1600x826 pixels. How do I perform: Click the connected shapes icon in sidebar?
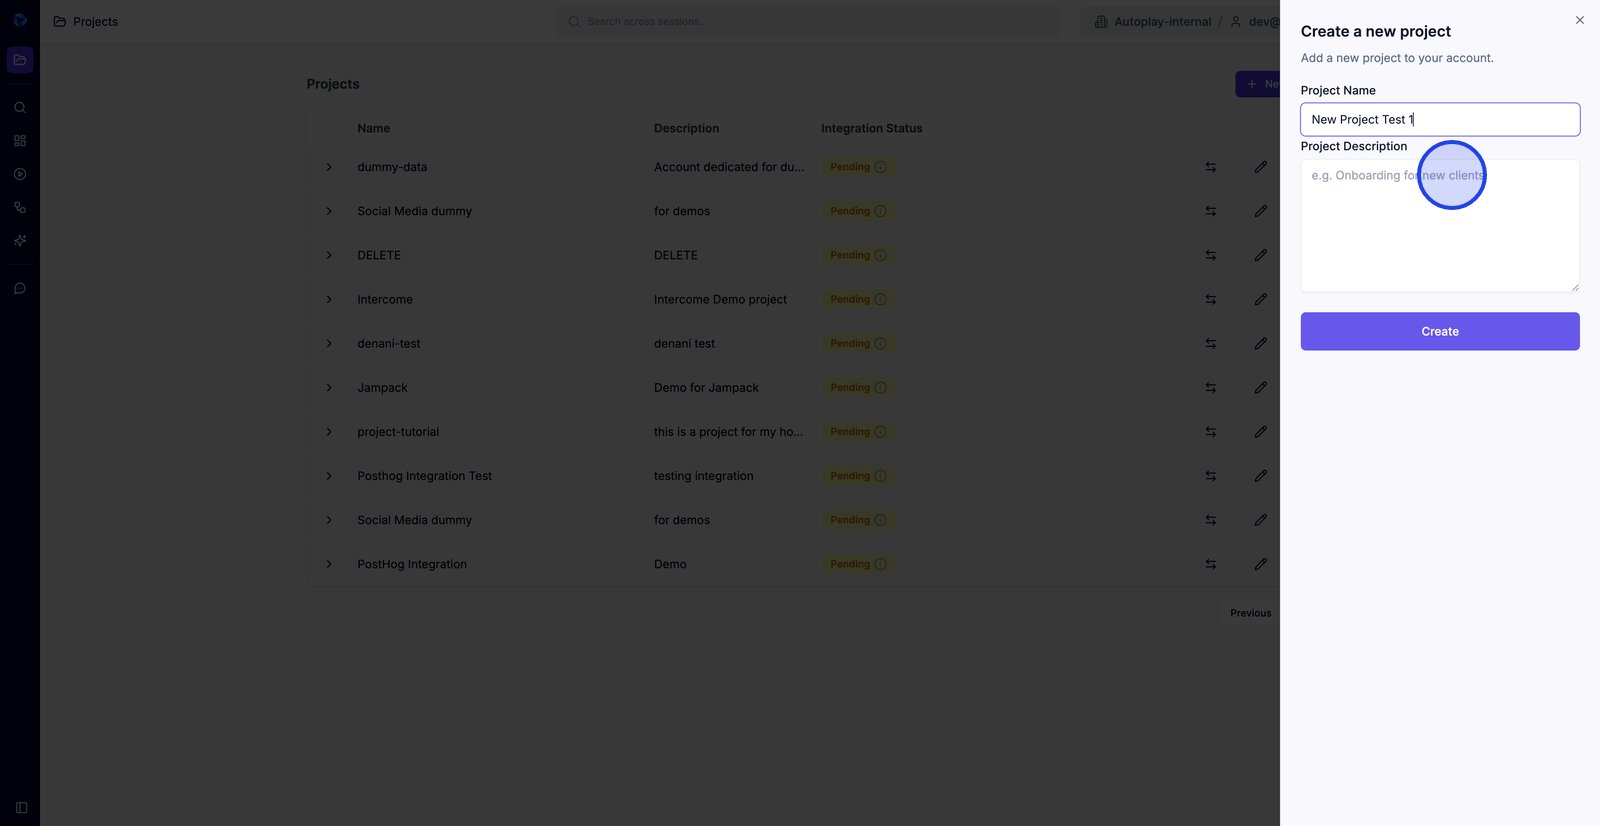point(20,208)
